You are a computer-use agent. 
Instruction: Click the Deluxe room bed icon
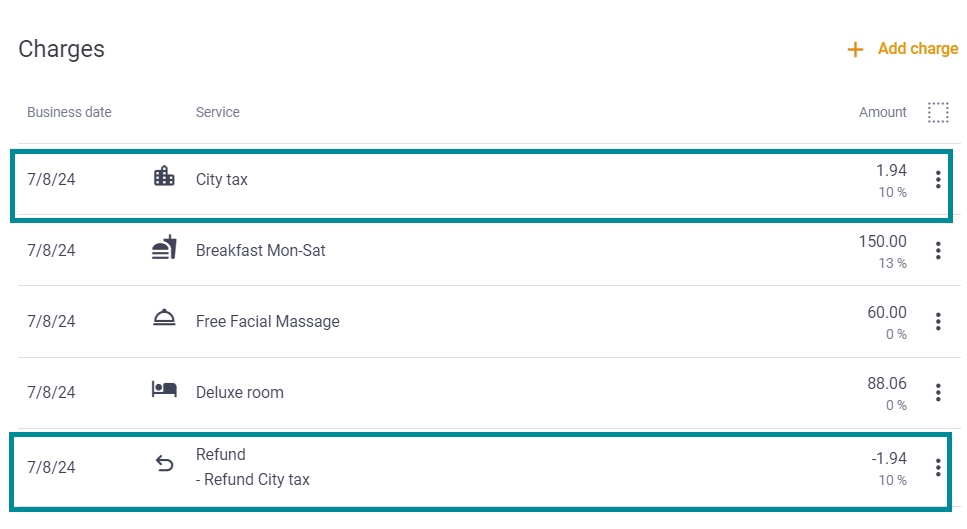(x=164, y=390)
